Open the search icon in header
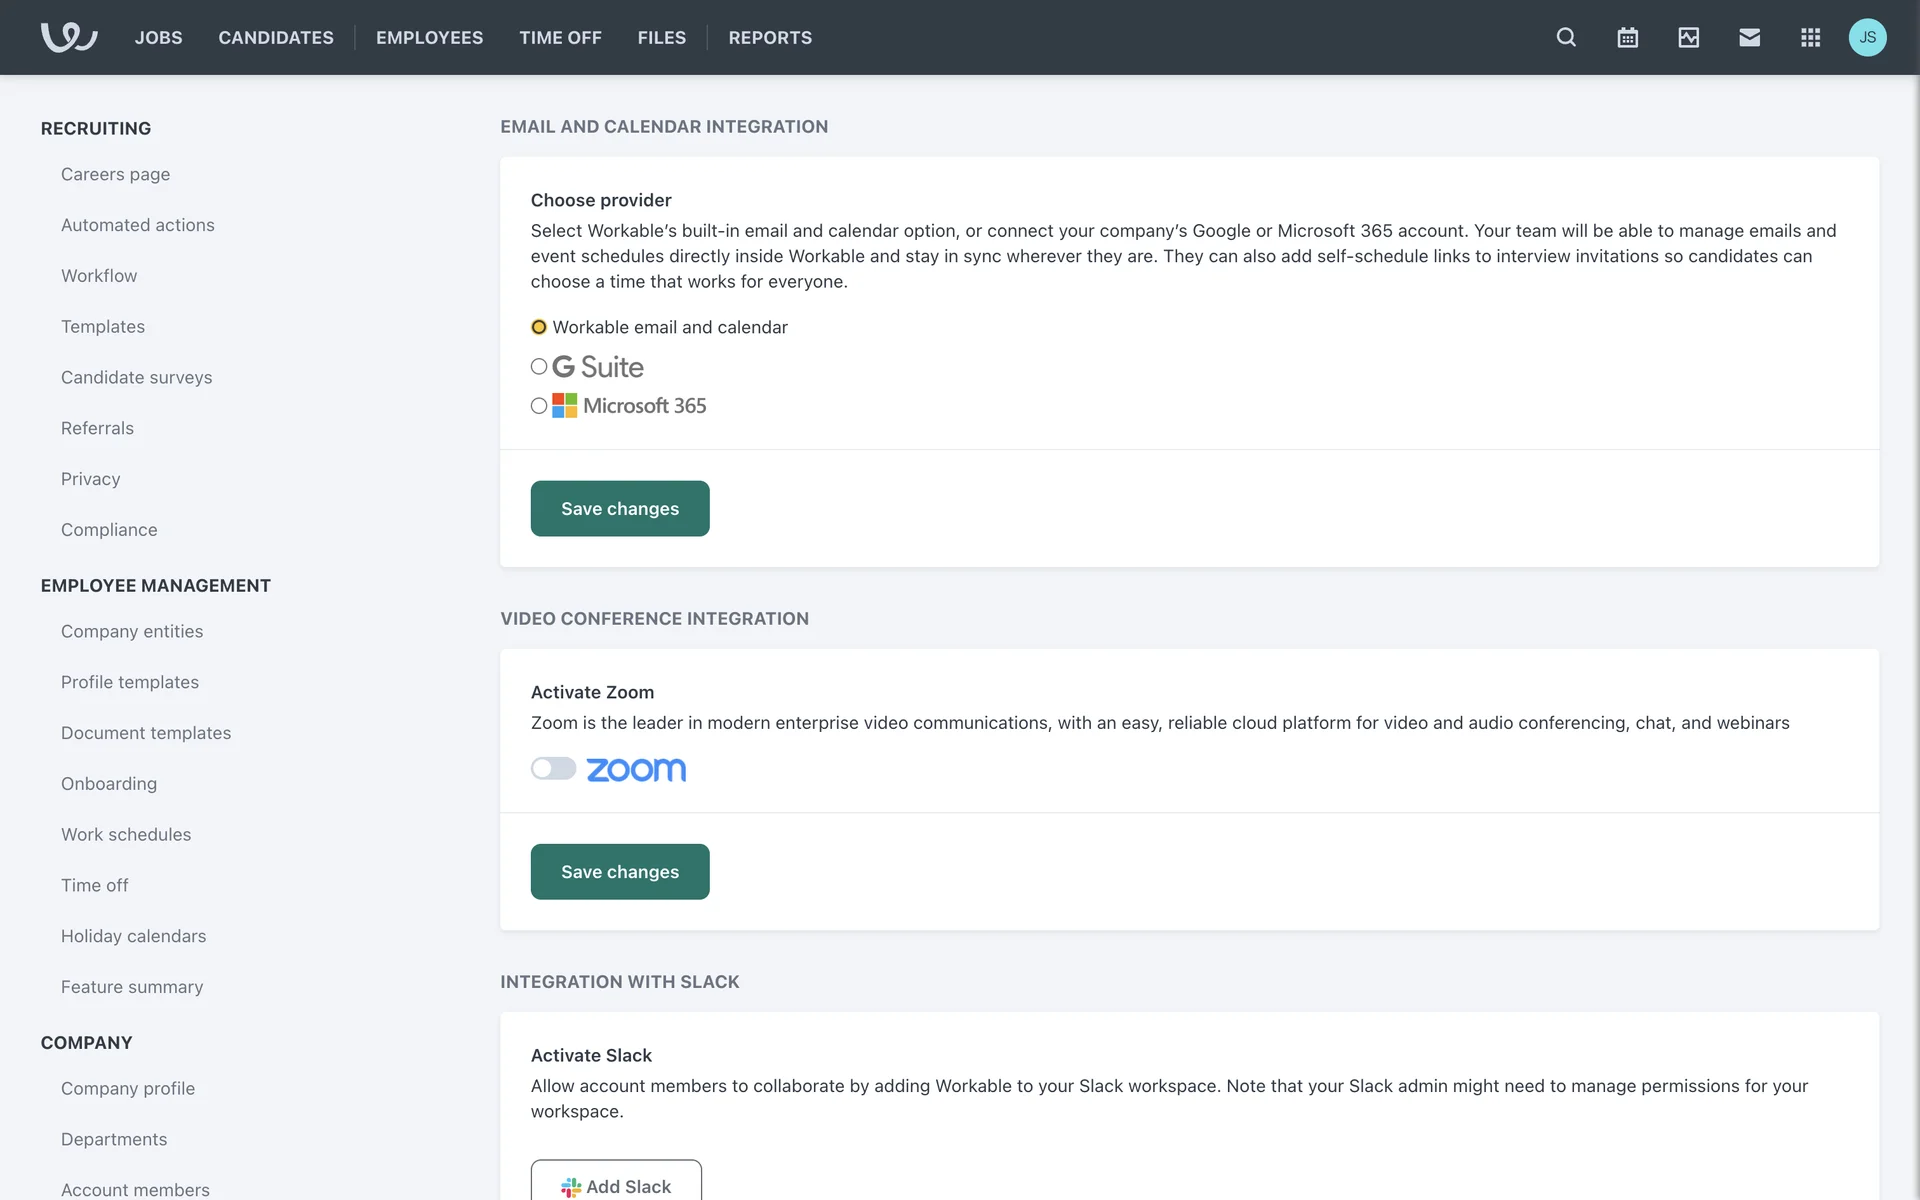Screen dimensions: 1920x1200 (x=1566, y=37)
